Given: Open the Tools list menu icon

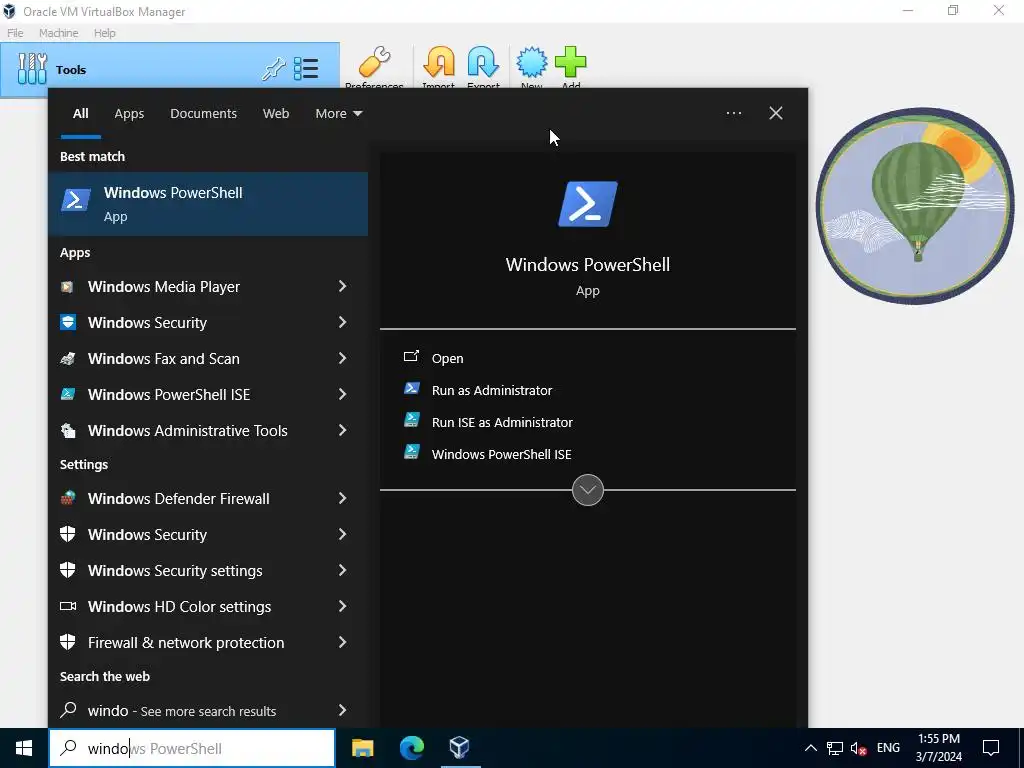Looking at the screenshot, I should [306, 69].
